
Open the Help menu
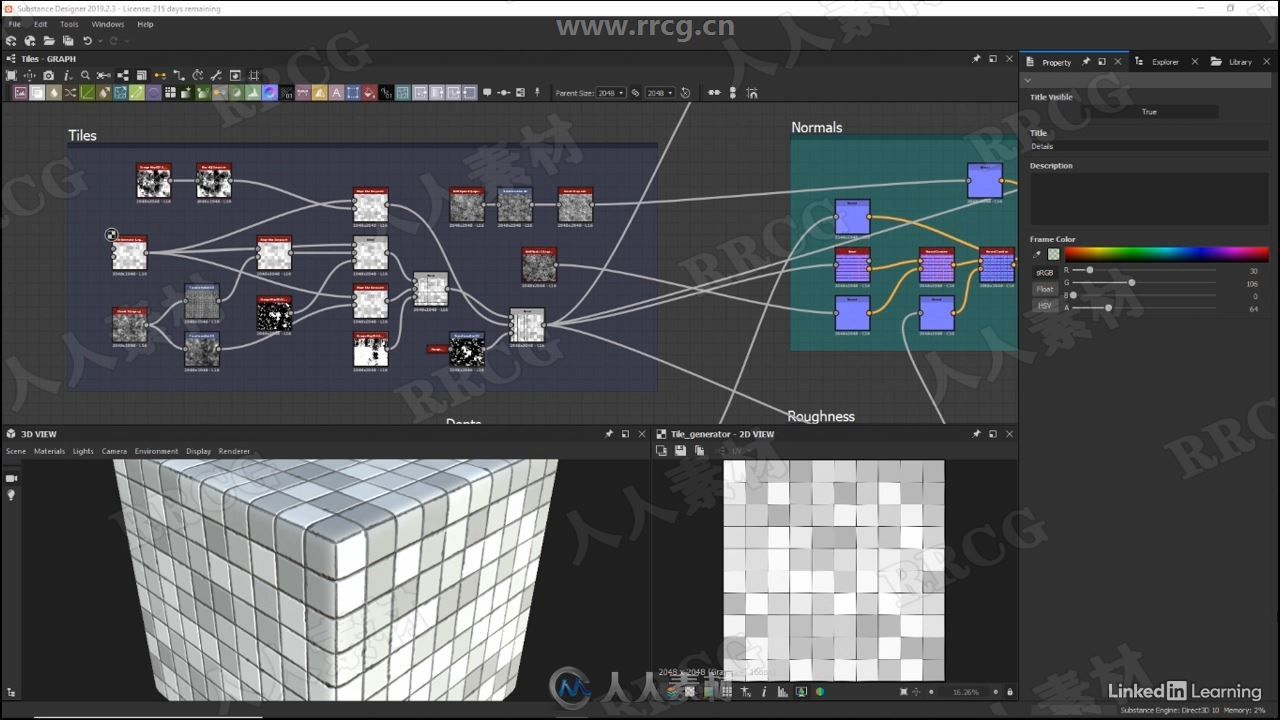145,24
